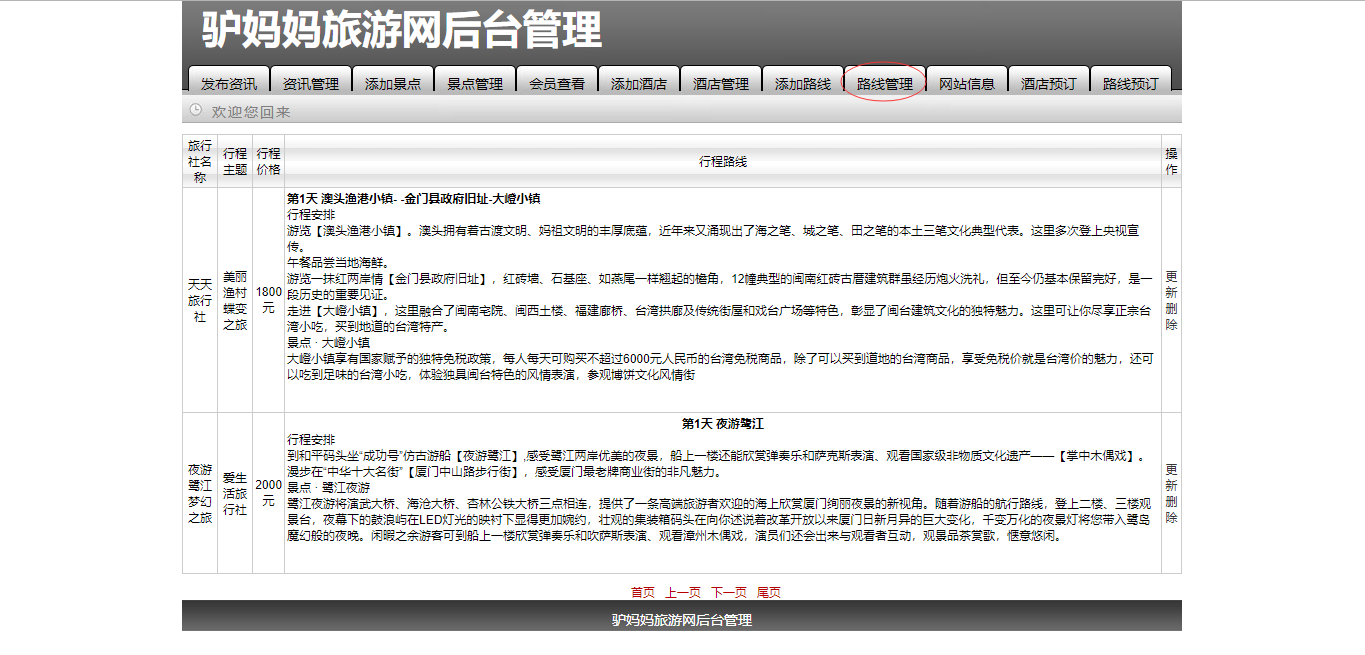Select the 会员查看 tab
Image resolution: width=1365 pixels, height=655 pixels.
pos(557,81)
